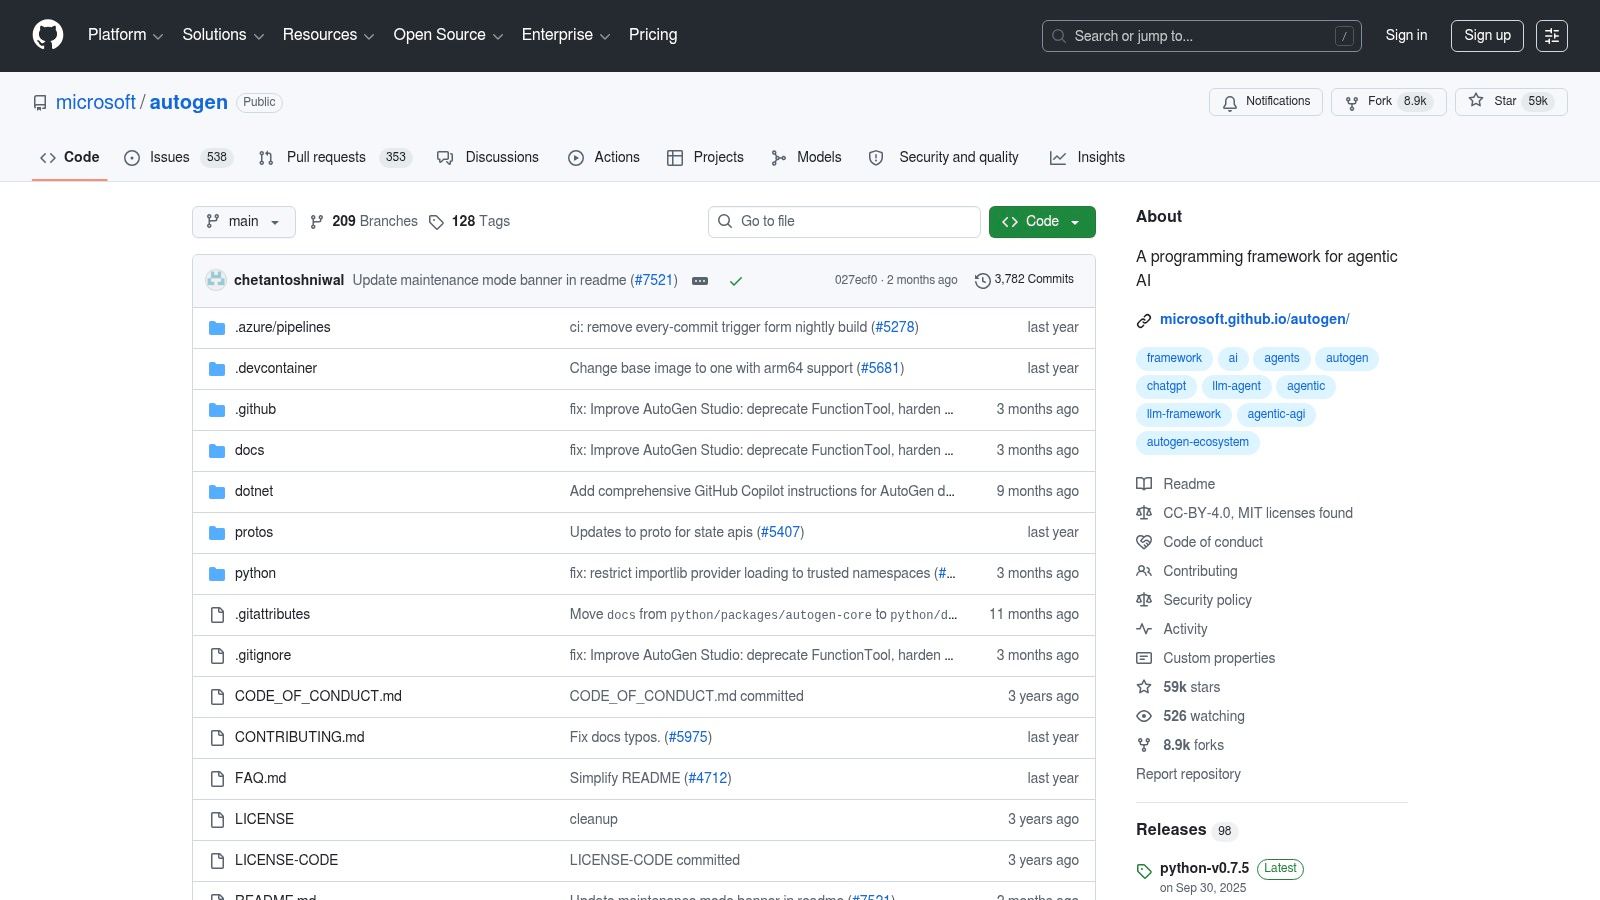Open the Discussions tab
The image size is (1600, 900).
coord(488,158)
